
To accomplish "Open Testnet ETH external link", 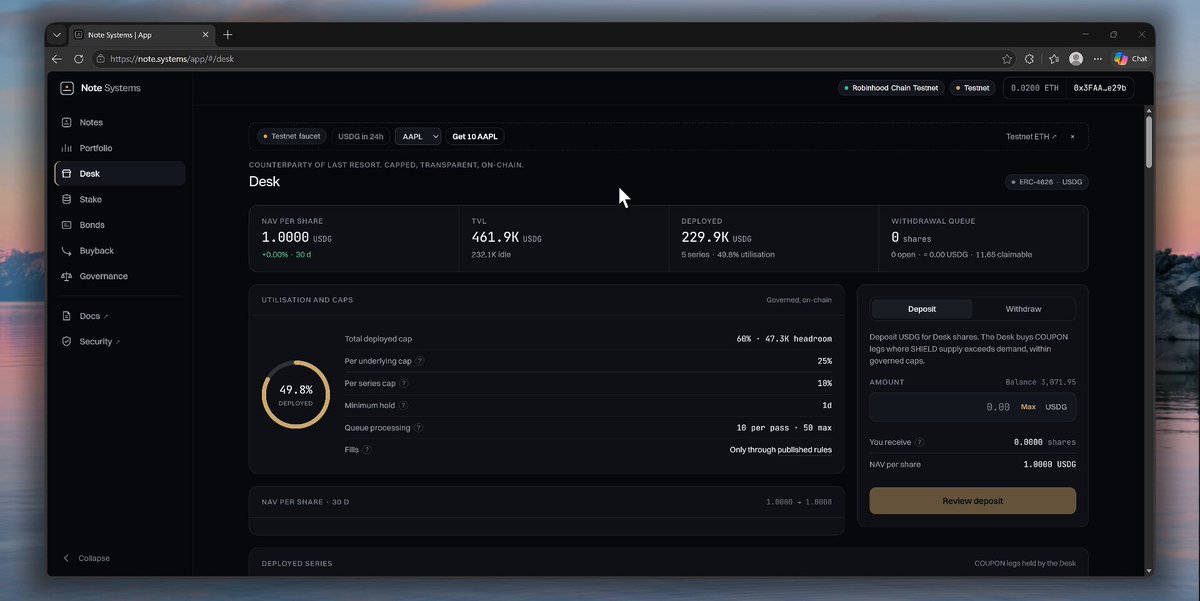I will click(x=1031, y=136).
